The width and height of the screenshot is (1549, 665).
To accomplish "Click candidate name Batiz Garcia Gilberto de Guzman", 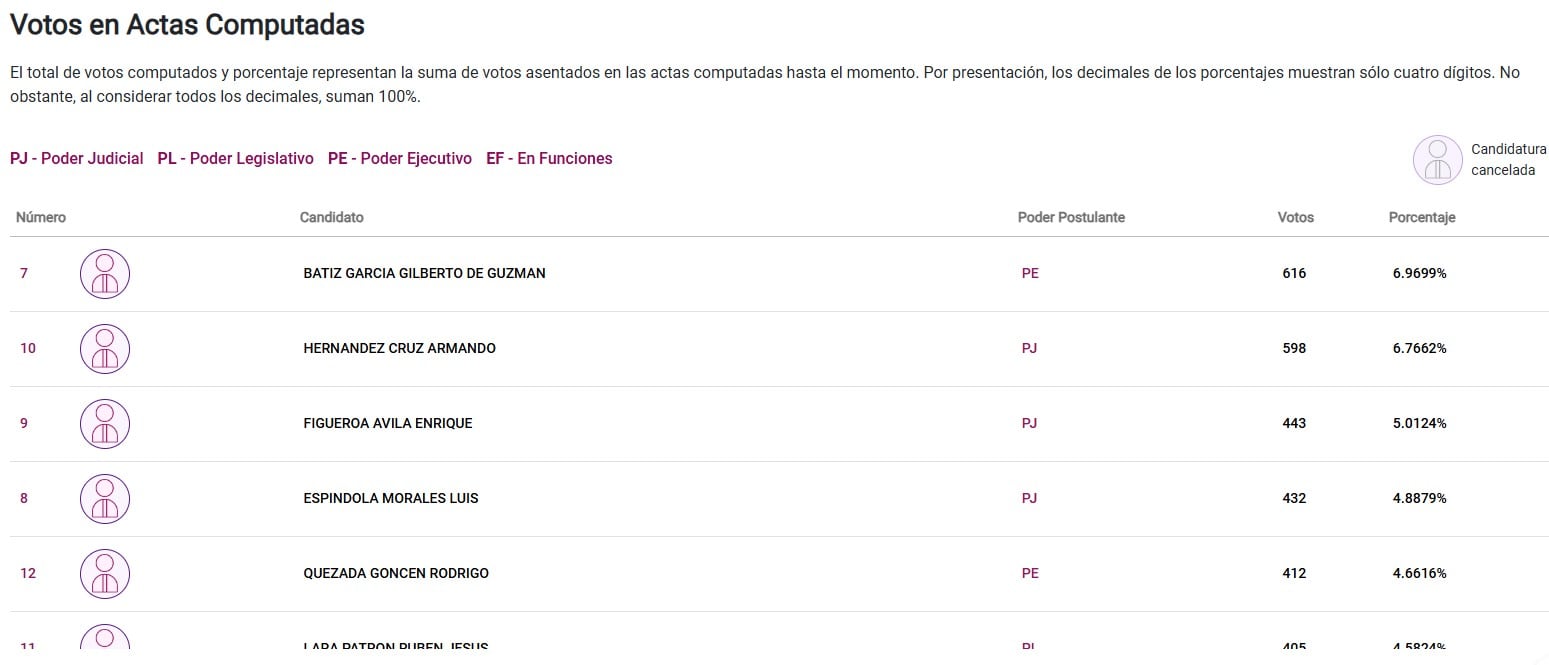I will tap(424, 273).
